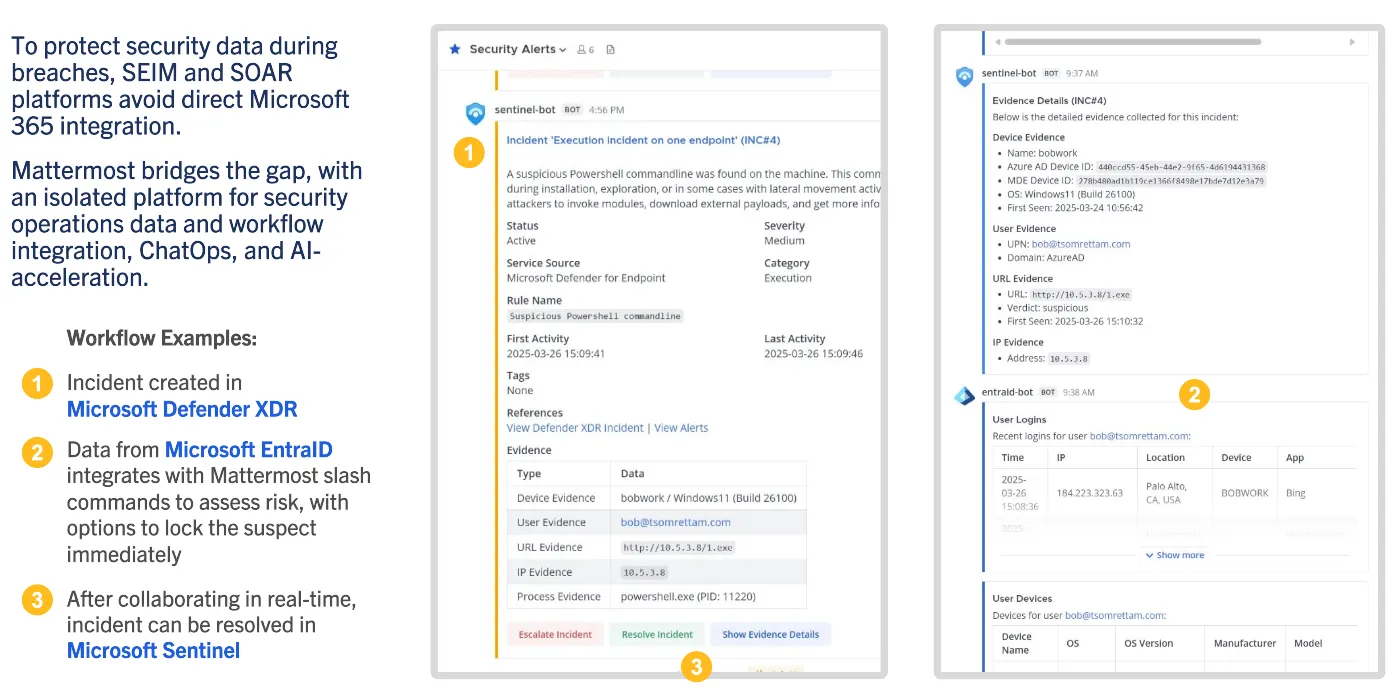Screen dimensions: 1392x694
Task: Click the entraid-bot avatar icon
Action: tap(964, 396)
